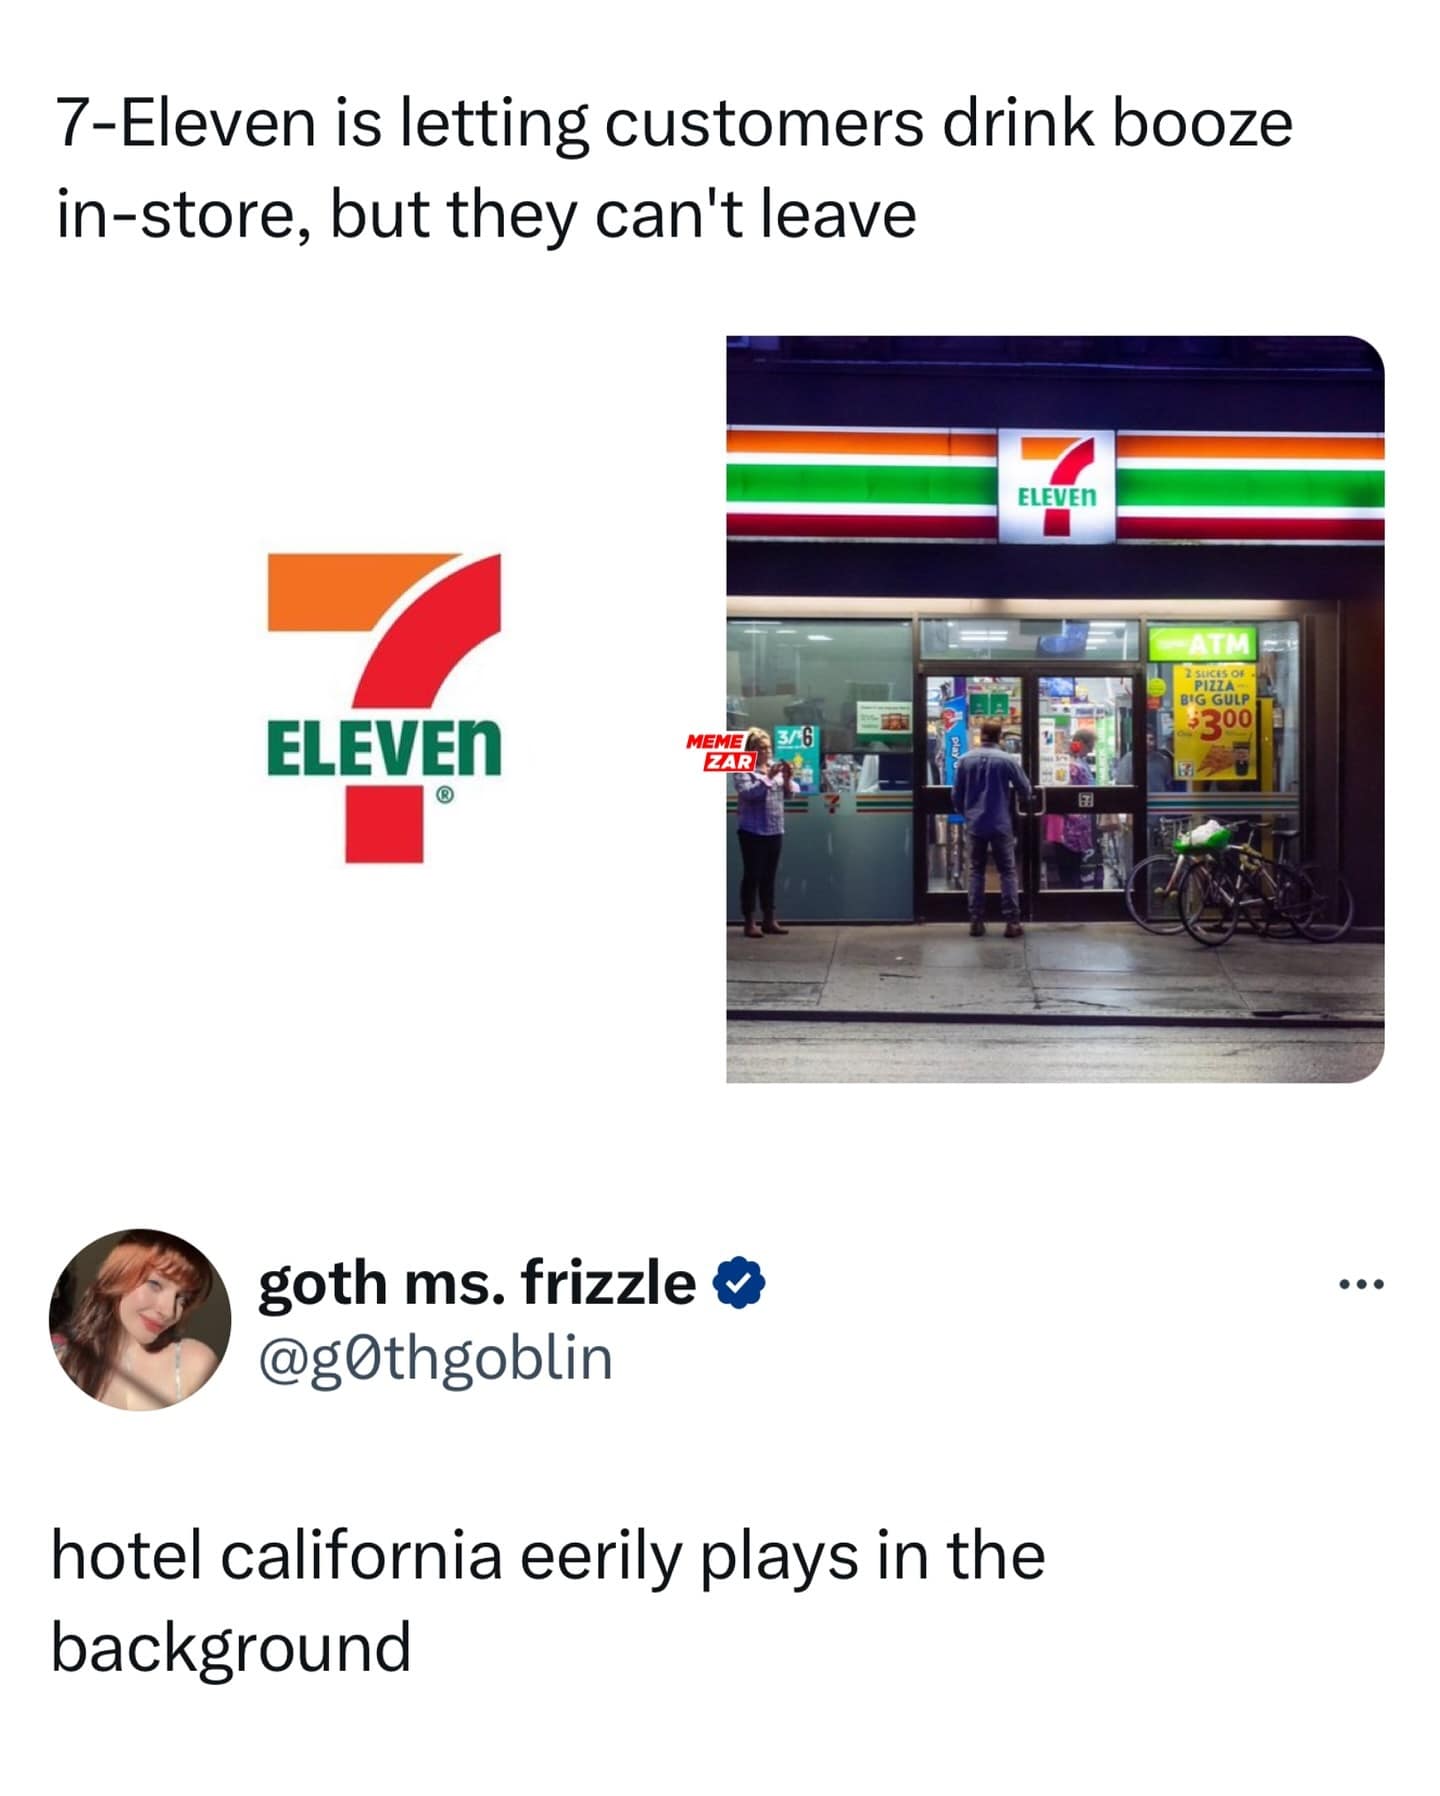Open the three-dot more options menu
This screenshot has height=1796, width=1440.
(x=1361, y=1284)
